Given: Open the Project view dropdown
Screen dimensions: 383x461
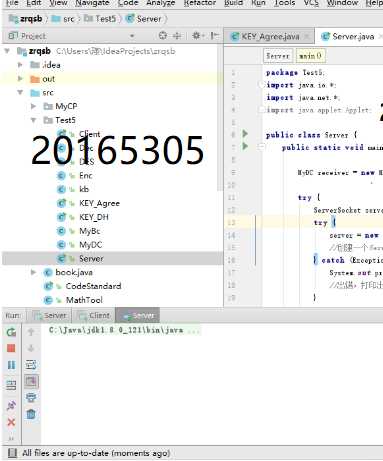Looking at the screenshot, I should pyautogui.click(x=132, y=36).
